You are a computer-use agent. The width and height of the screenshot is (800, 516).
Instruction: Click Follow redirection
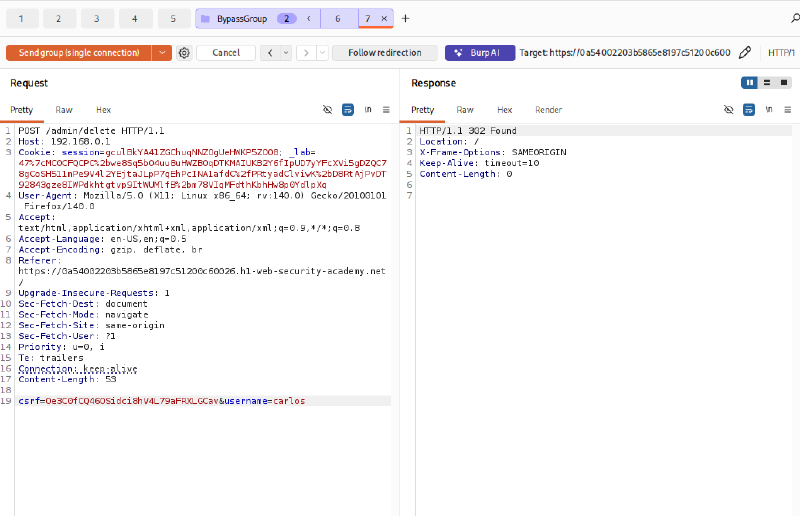(x=385, y=53)
